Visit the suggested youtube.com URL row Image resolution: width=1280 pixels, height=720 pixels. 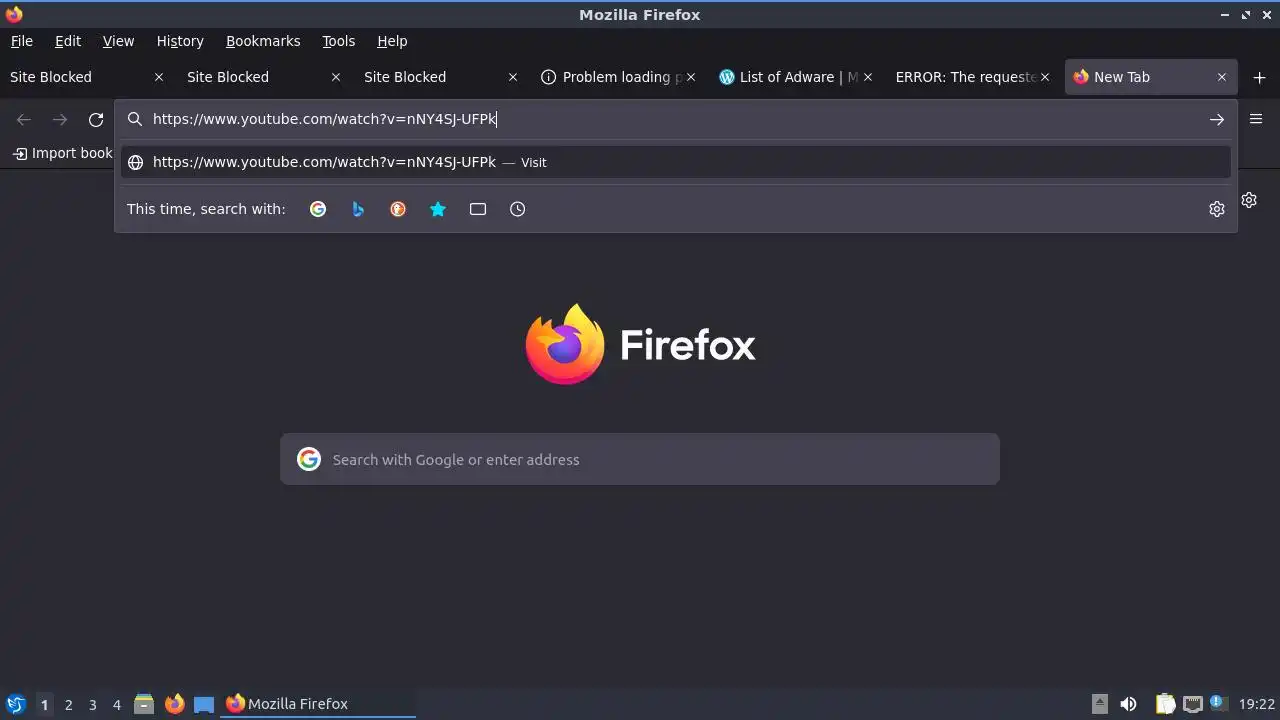point(676,162)
